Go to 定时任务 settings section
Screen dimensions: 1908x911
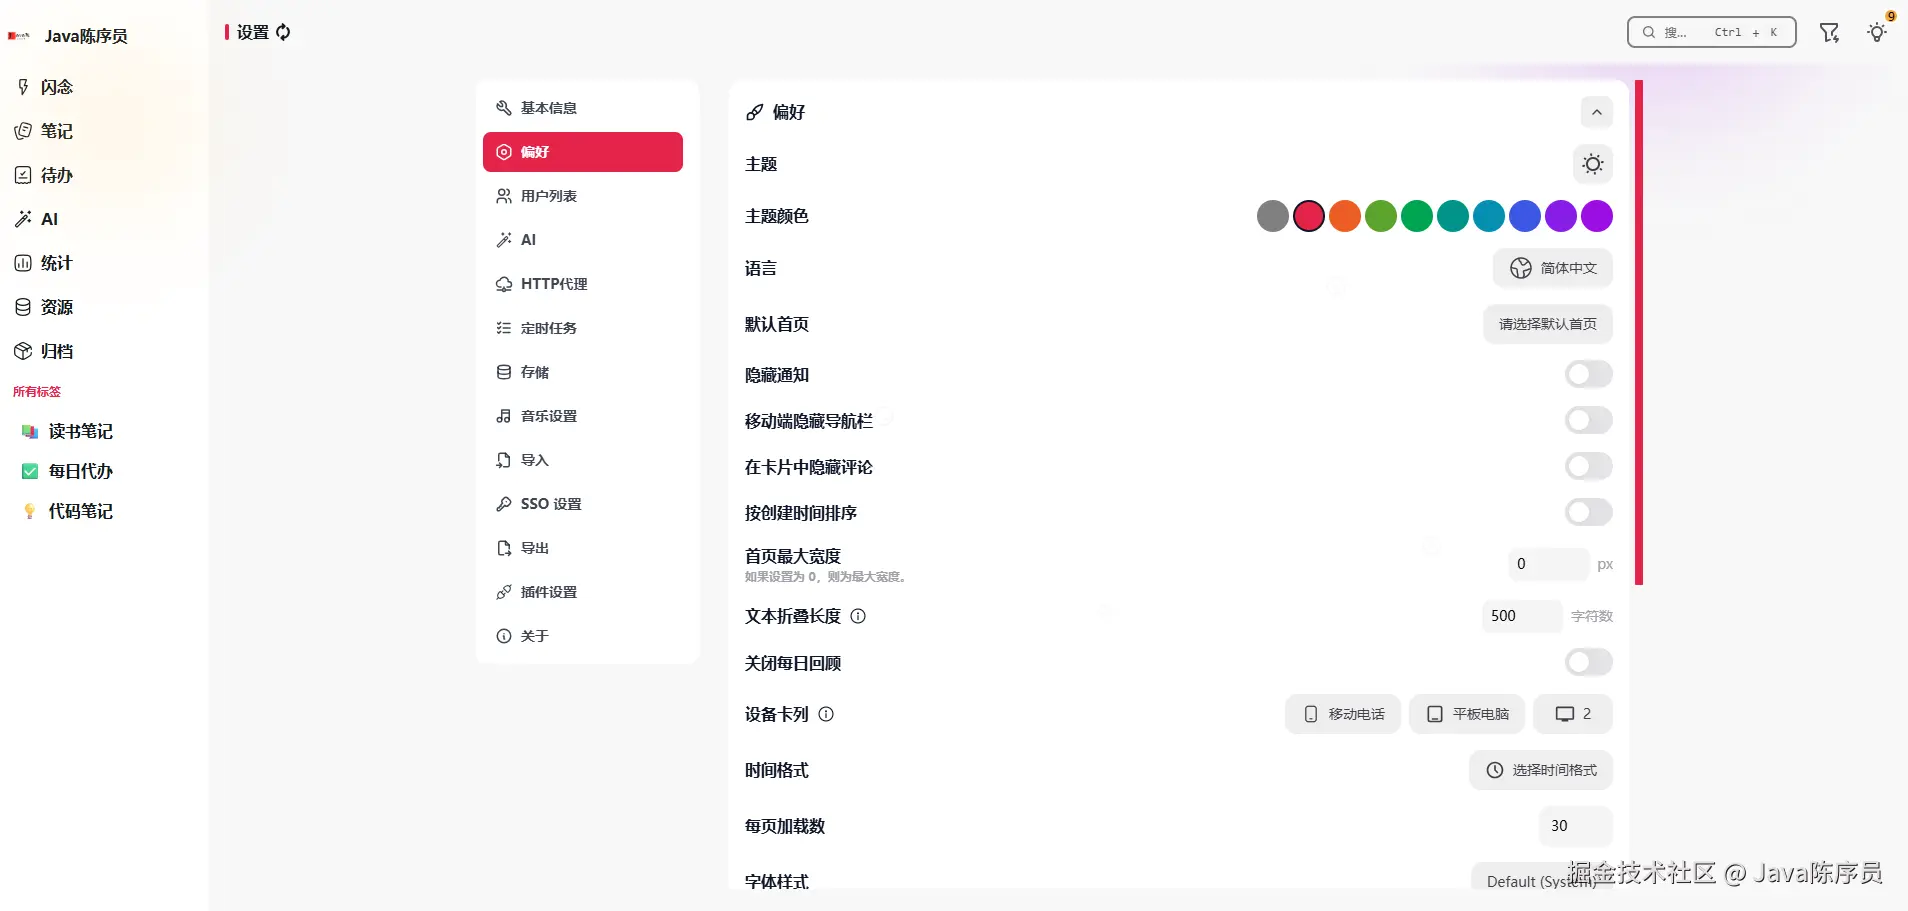[x=583, y=328]
